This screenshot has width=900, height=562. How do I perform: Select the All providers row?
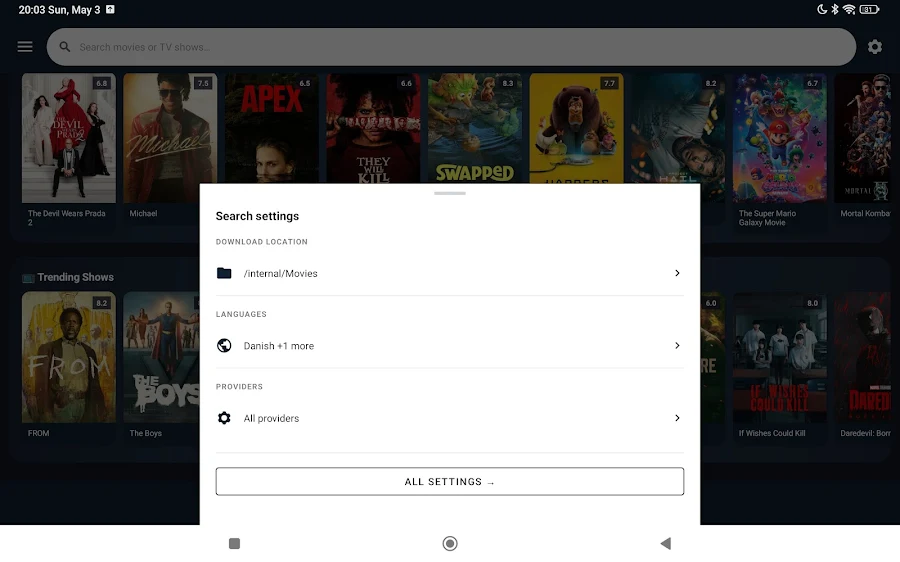(x=450, y=418)
